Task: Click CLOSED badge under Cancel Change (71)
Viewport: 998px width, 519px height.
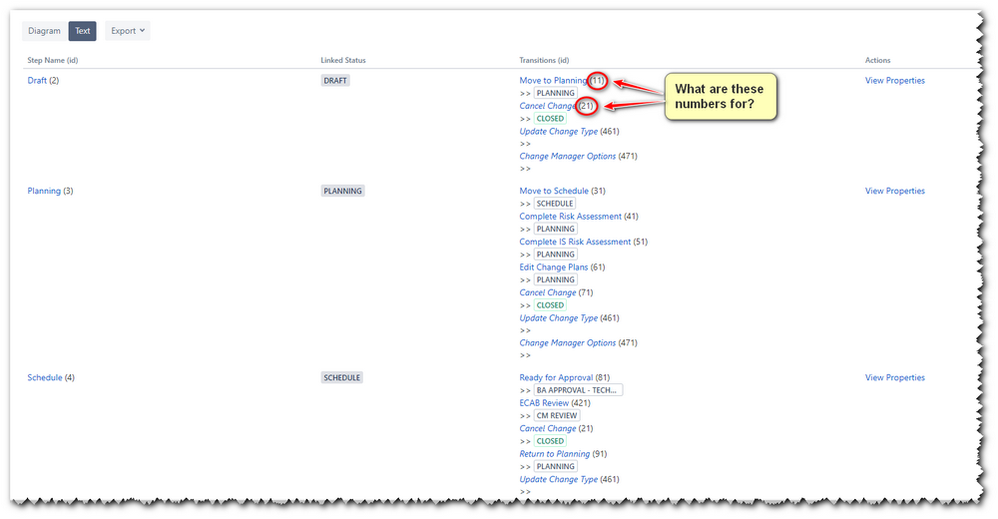Action: (550, 305)
